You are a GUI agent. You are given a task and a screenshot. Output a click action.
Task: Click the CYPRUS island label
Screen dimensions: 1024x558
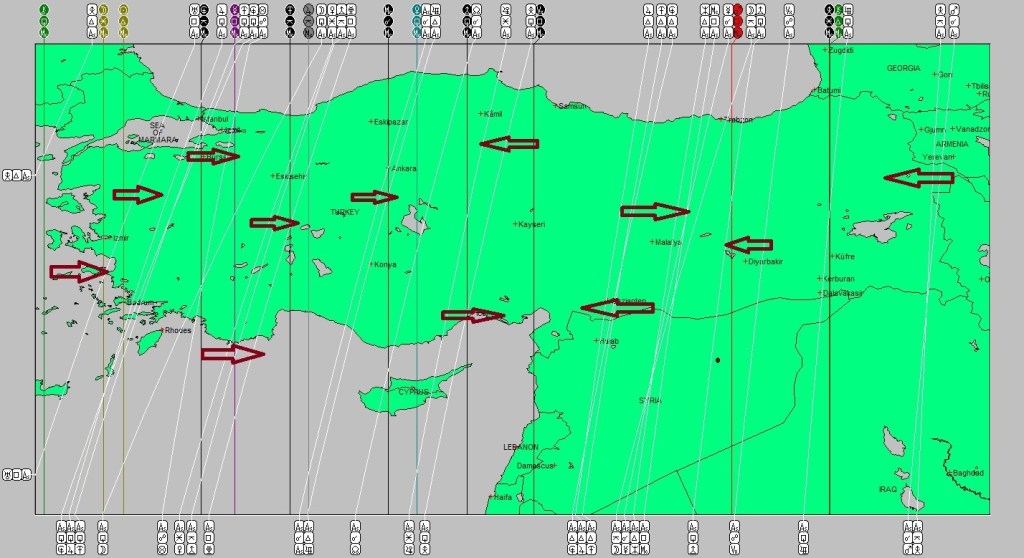pyautogui.click(x=413, y=391)
